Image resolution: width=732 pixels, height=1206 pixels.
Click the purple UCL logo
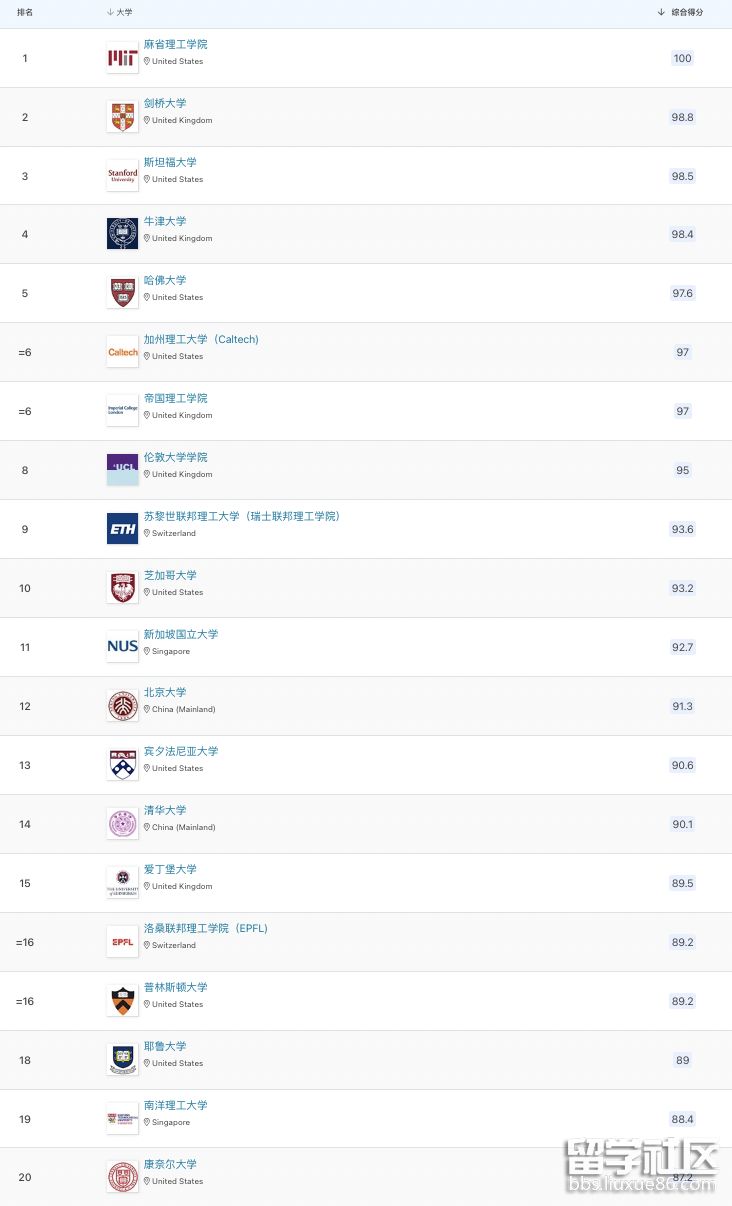pyautogui.click(x=123, y=470)
